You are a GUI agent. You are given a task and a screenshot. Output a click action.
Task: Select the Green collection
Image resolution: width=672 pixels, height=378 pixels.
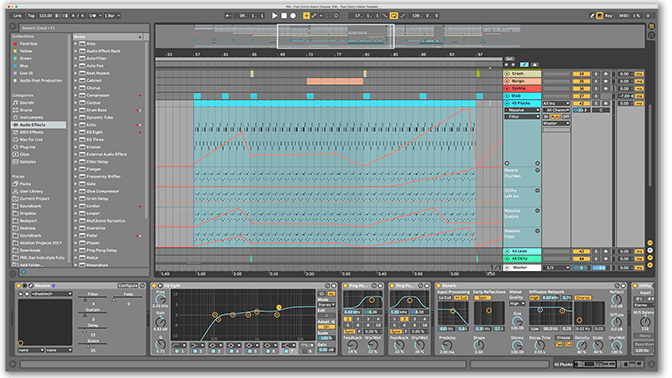(25, 58)
